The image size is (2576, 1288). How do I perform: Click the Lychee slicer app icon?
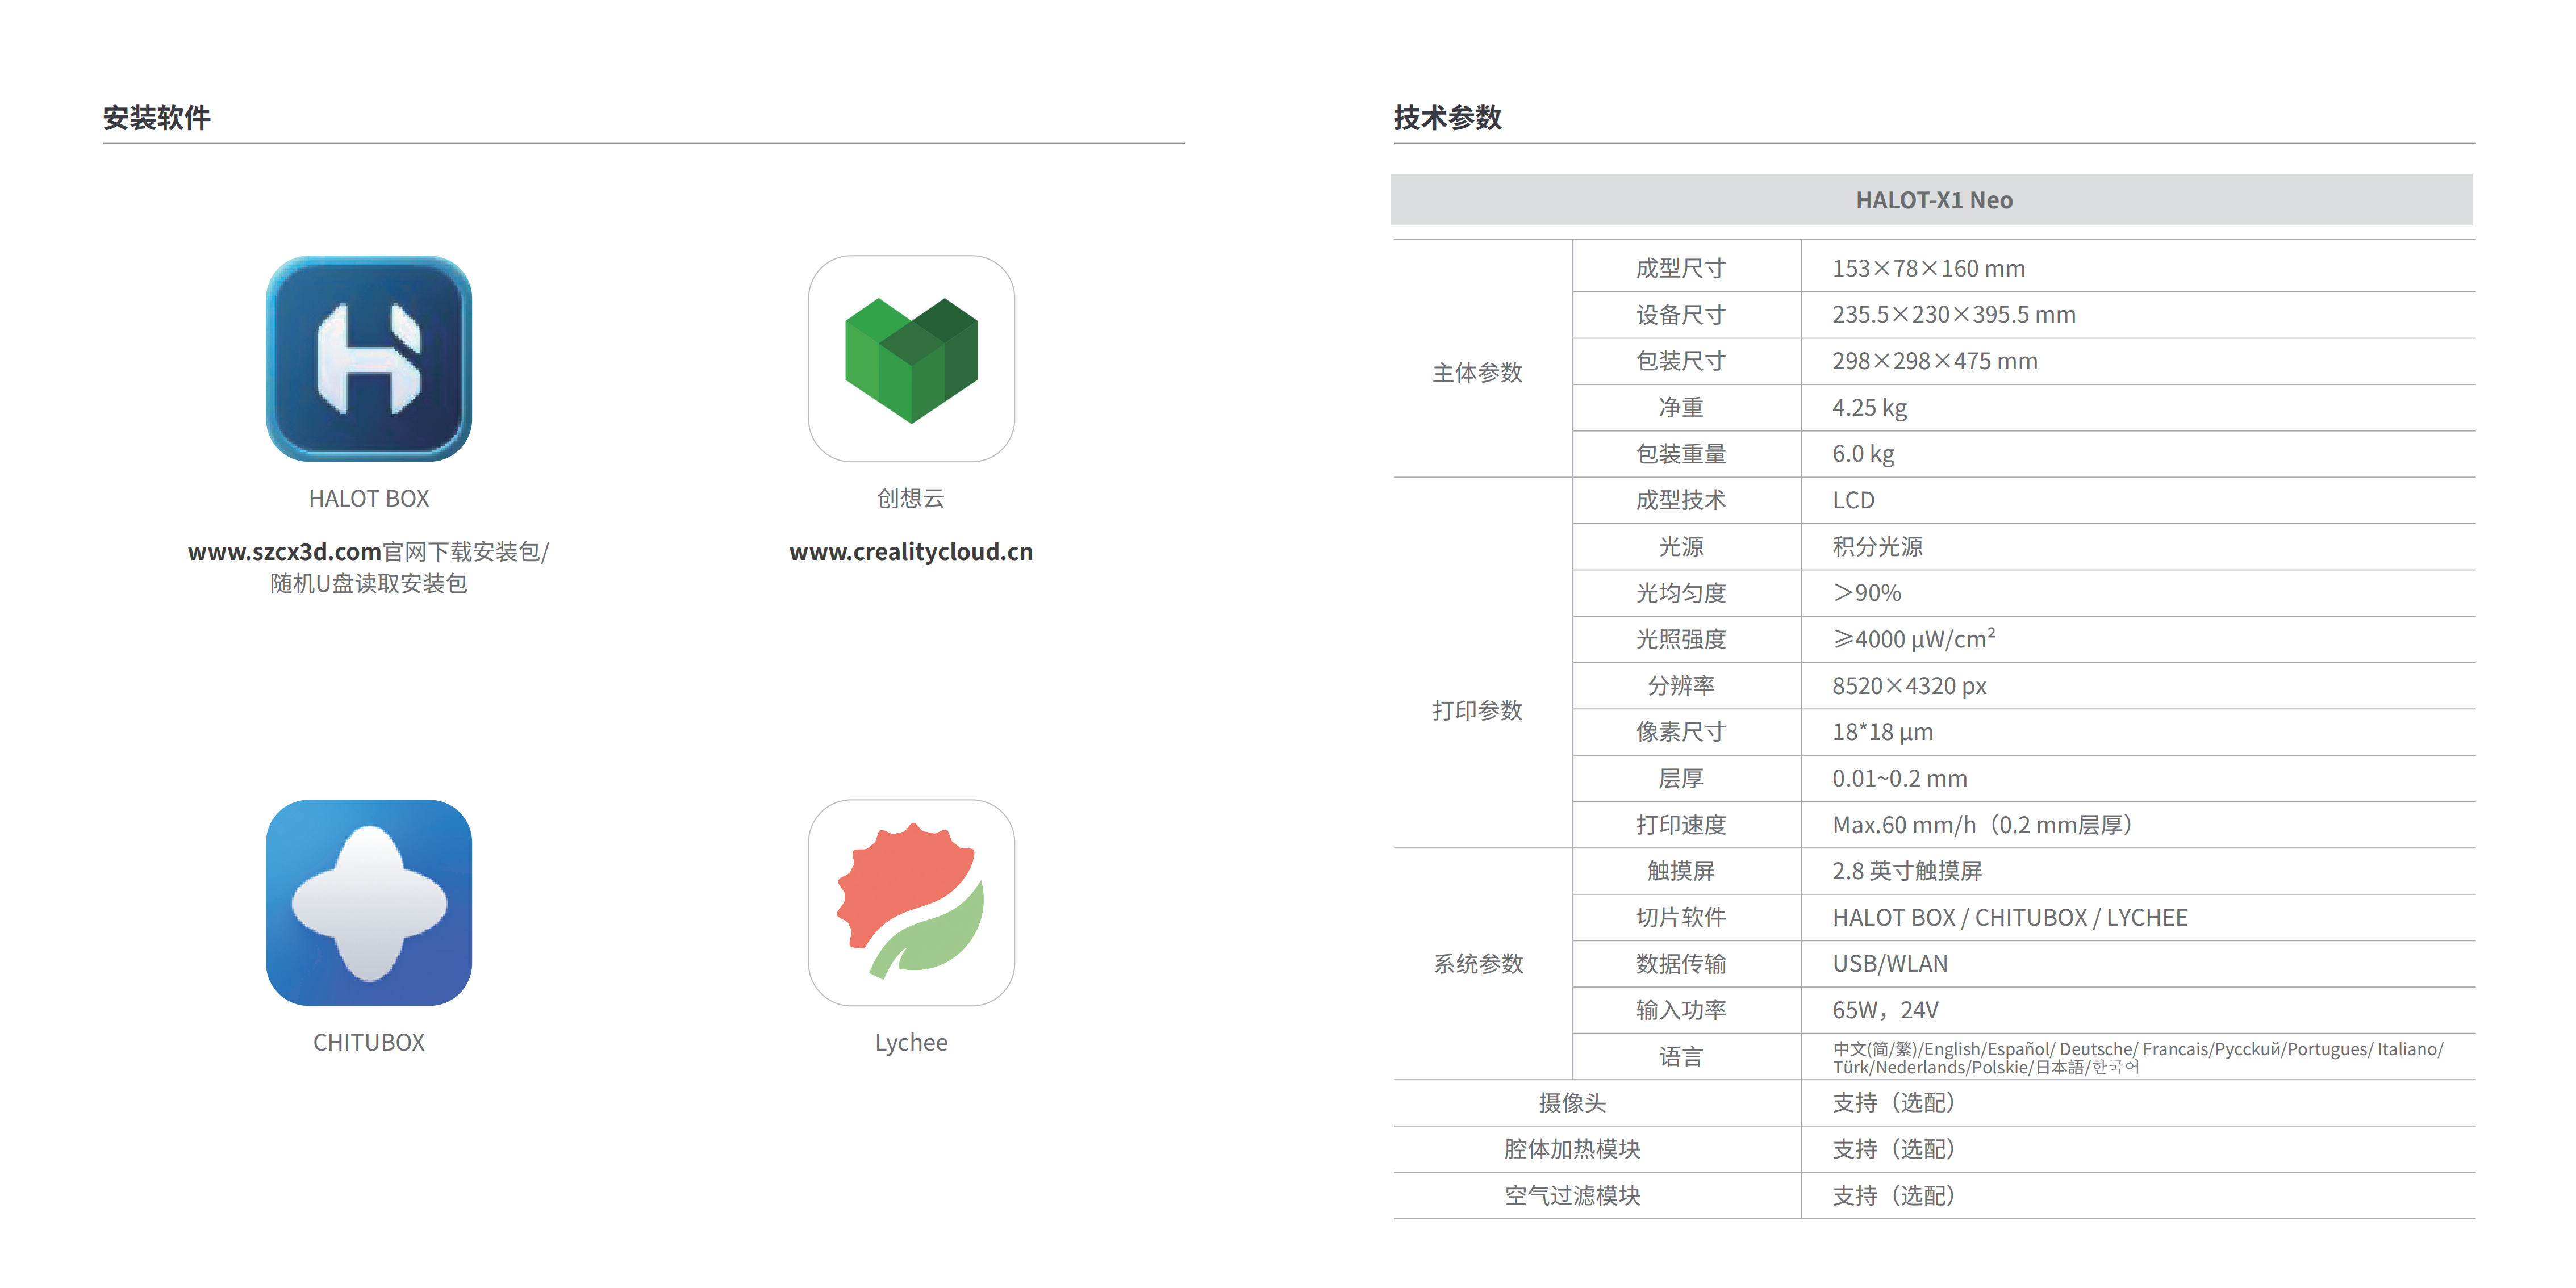(911, 902)
